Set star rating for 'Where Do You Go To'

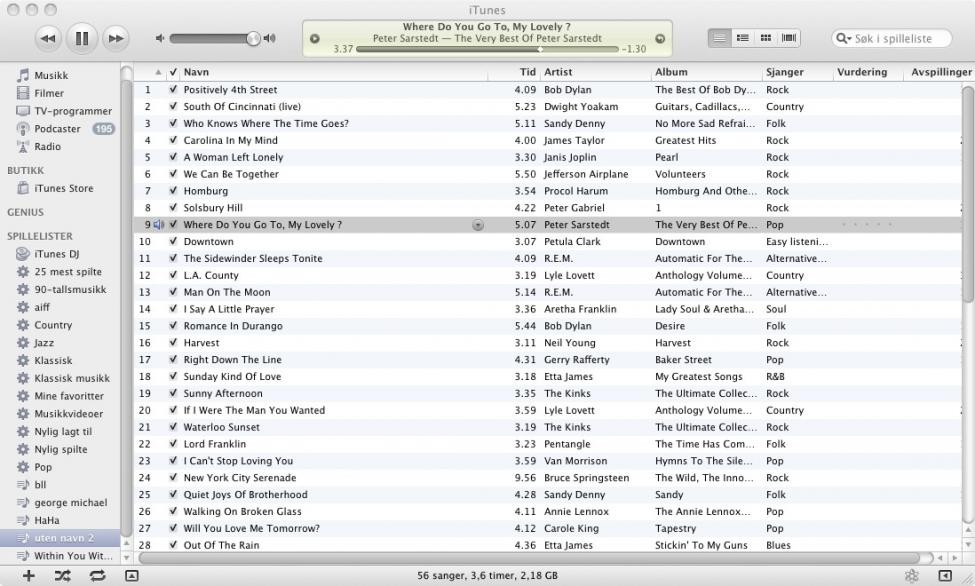pos(867,225)
